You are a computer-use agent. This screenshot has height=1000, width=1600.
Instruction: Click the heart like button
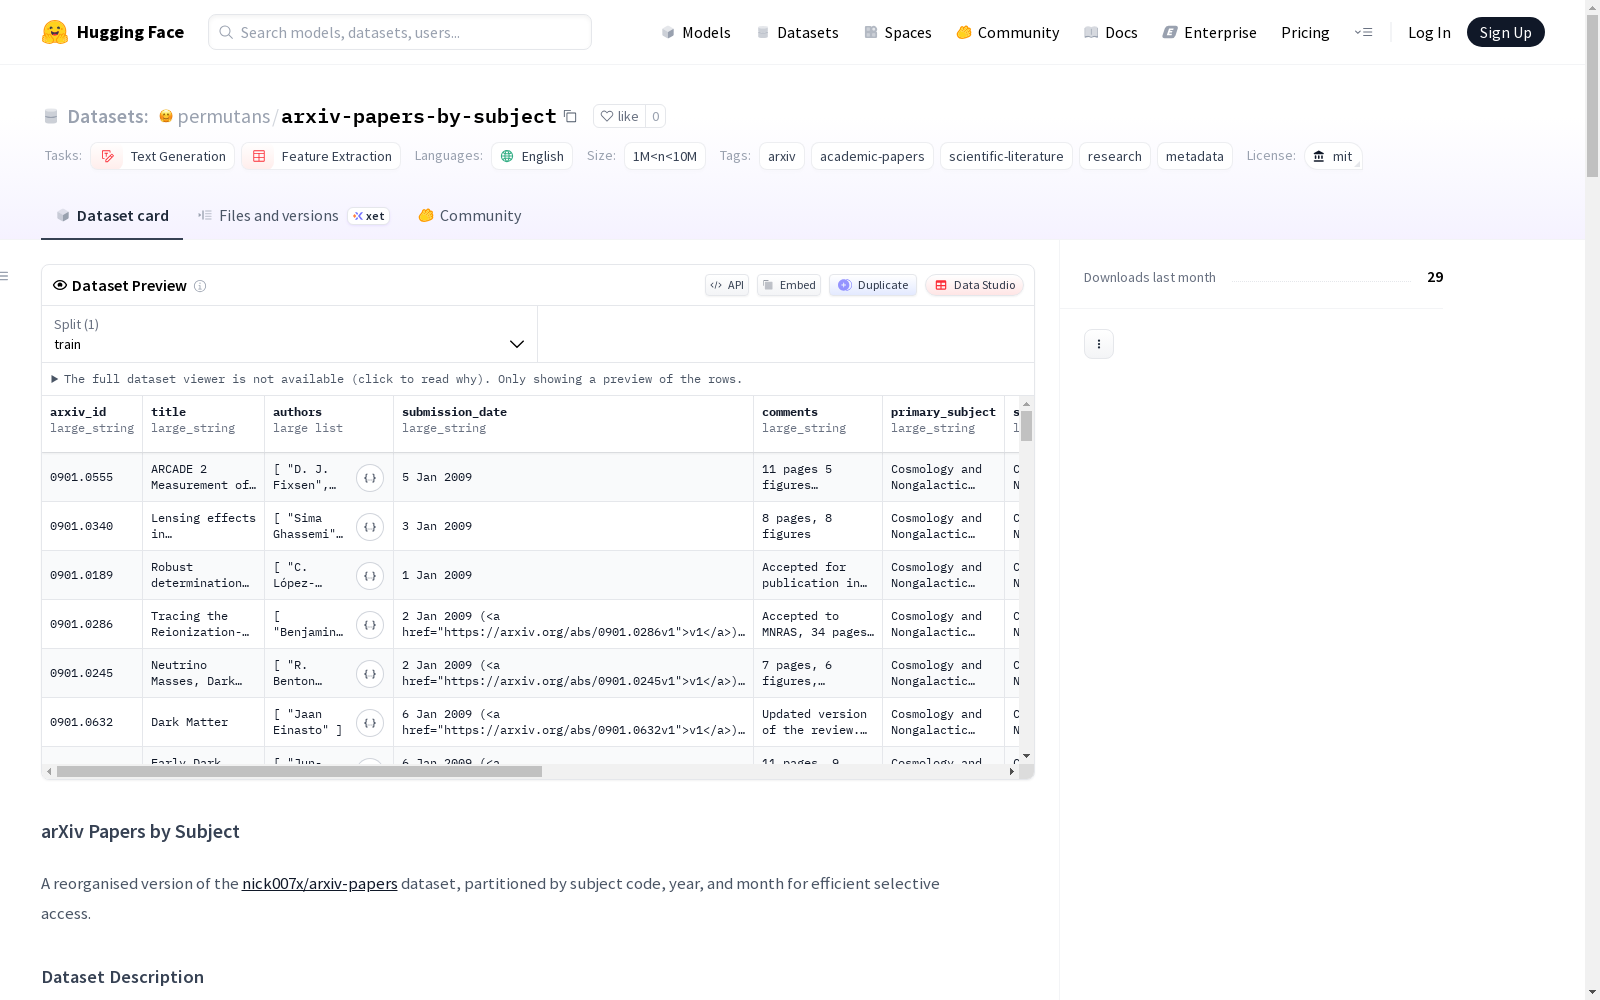click(619, 116)
